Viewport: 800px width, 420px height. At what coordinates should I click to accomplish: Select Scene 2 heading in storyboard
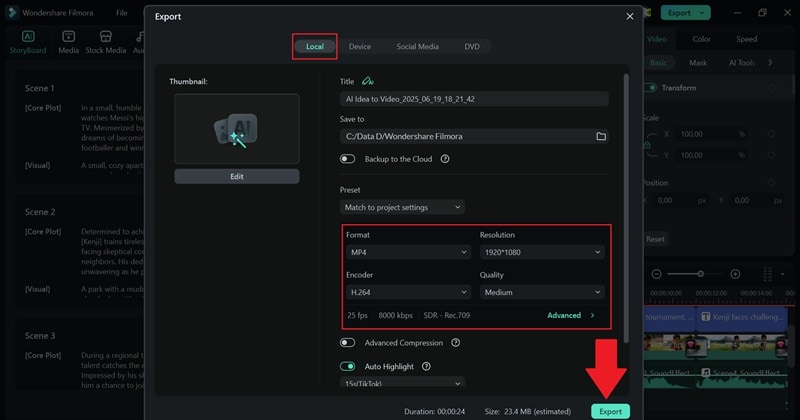tap(40, 212)
